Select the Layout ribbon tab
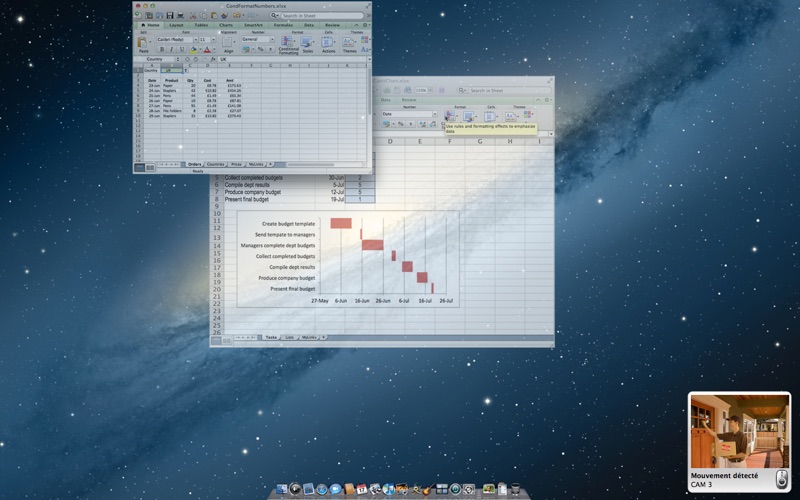800x500 pixels. 176,25
